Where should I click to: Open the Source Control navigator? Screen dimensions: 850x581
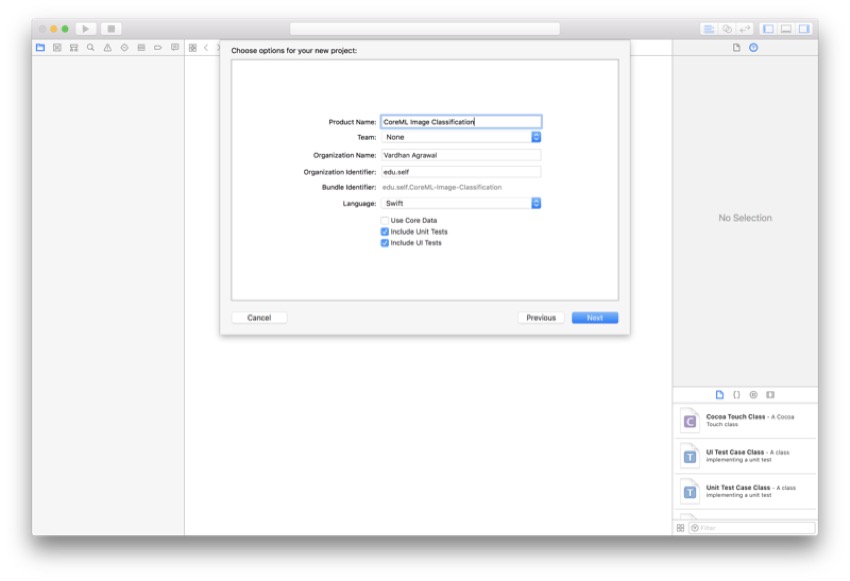pyautogui.click(x=59, y=45)
